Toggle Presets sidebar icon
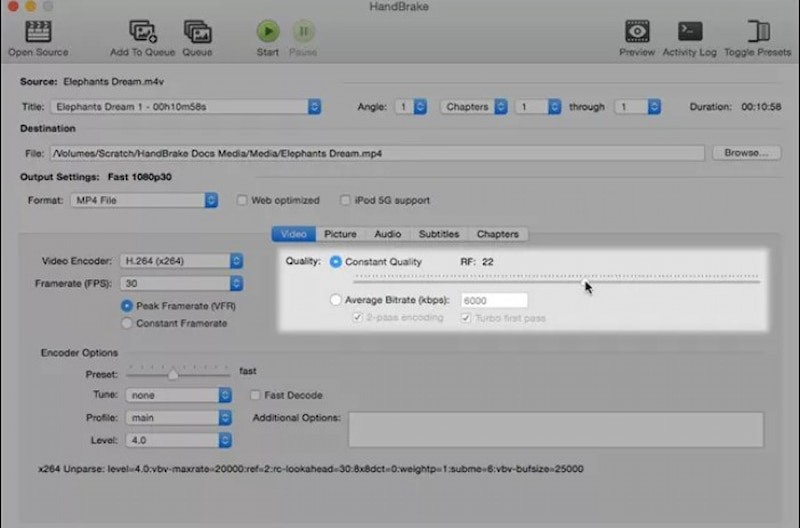The height and width of the screenshot is (528, 800). coord(758,32)
